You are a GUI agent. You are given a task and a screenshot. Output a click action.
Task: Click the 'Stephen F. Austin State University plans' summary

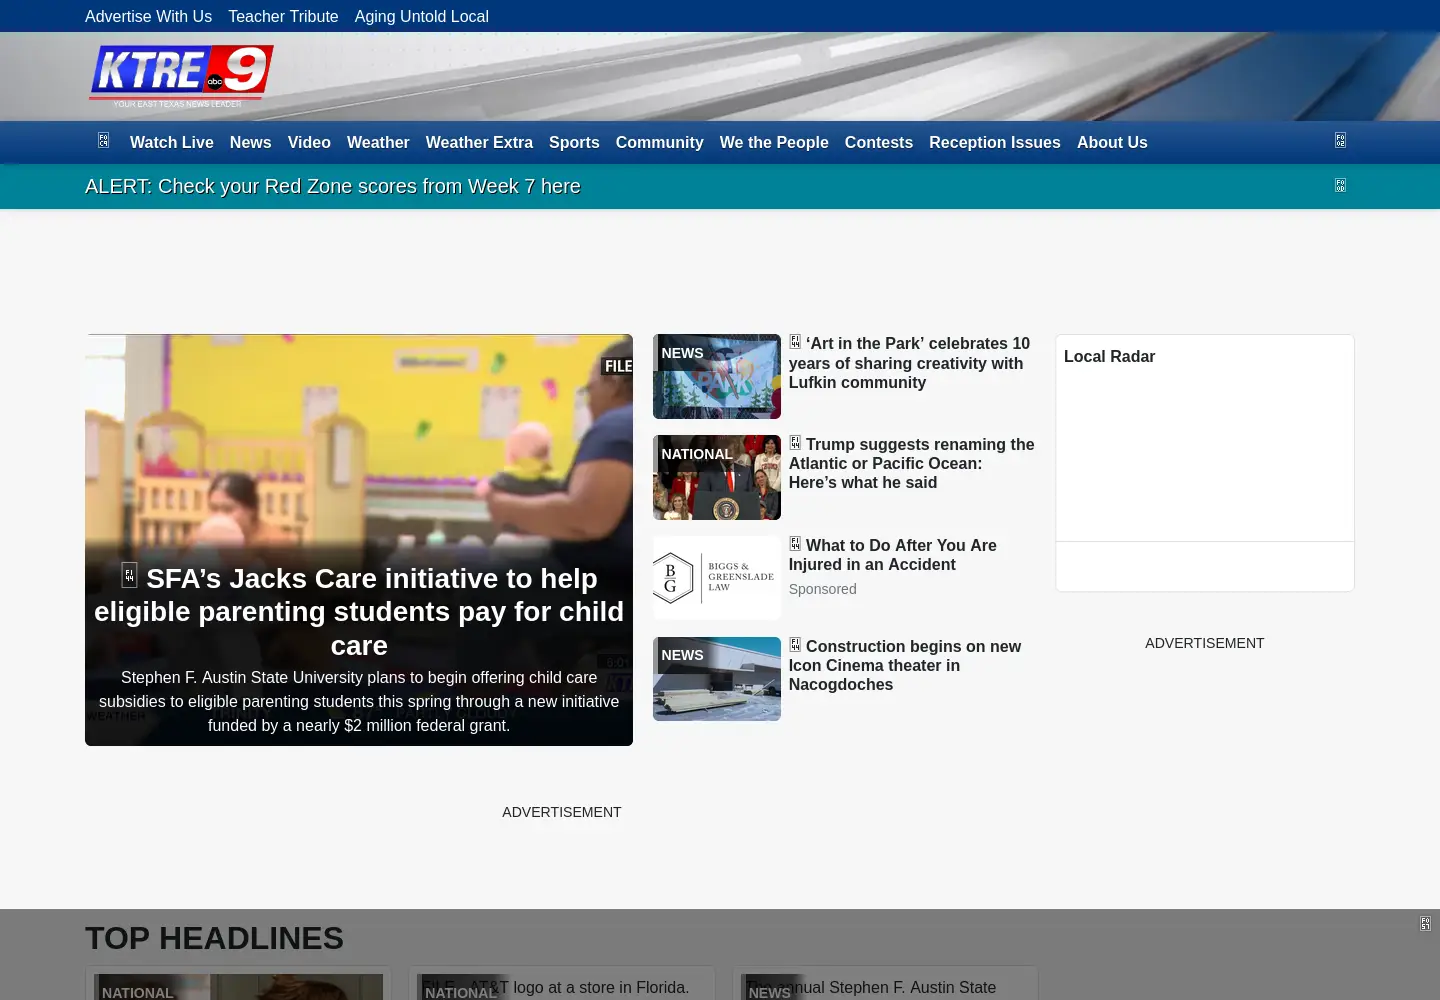[x=359, y=702]
